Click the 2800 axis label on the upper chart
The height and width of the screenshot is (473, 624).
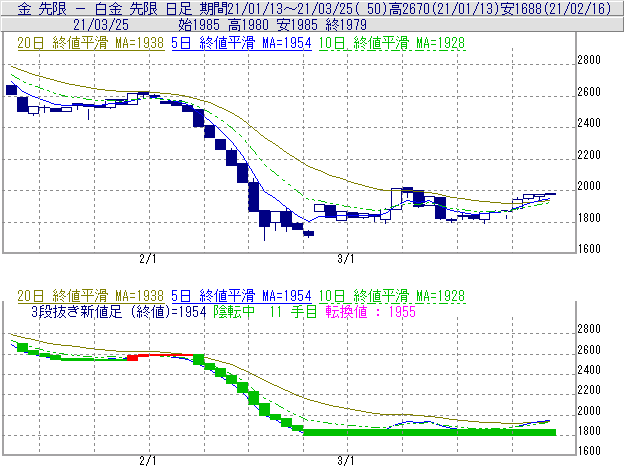tap(589, 60)
